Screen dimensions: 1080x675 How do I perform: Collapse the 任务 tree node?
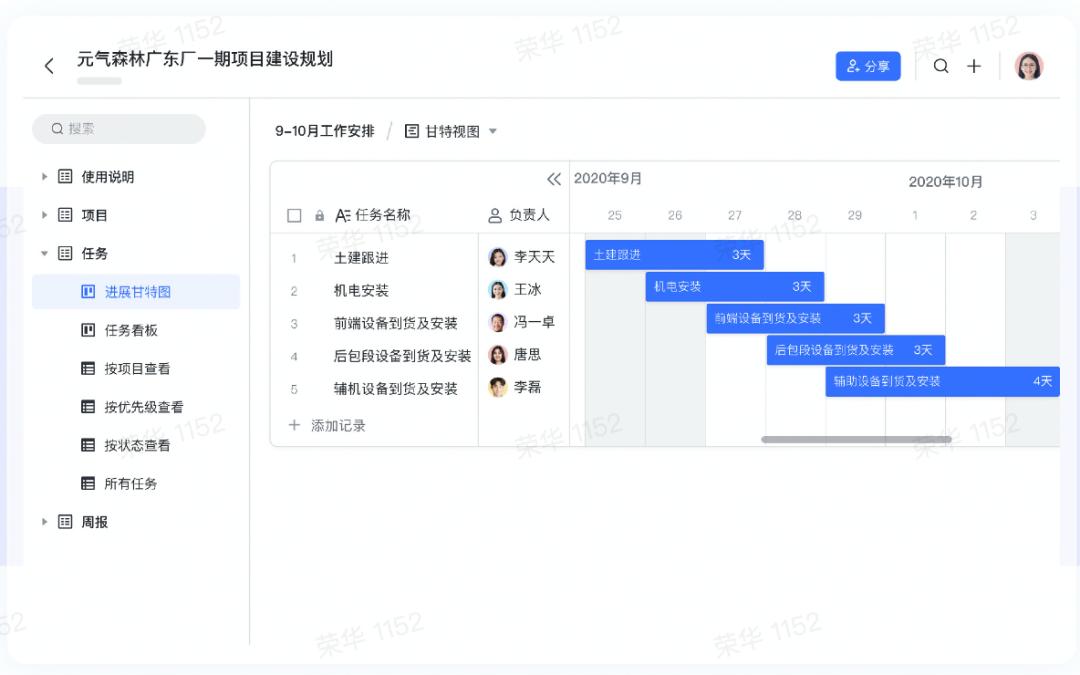tap(44, 254)
